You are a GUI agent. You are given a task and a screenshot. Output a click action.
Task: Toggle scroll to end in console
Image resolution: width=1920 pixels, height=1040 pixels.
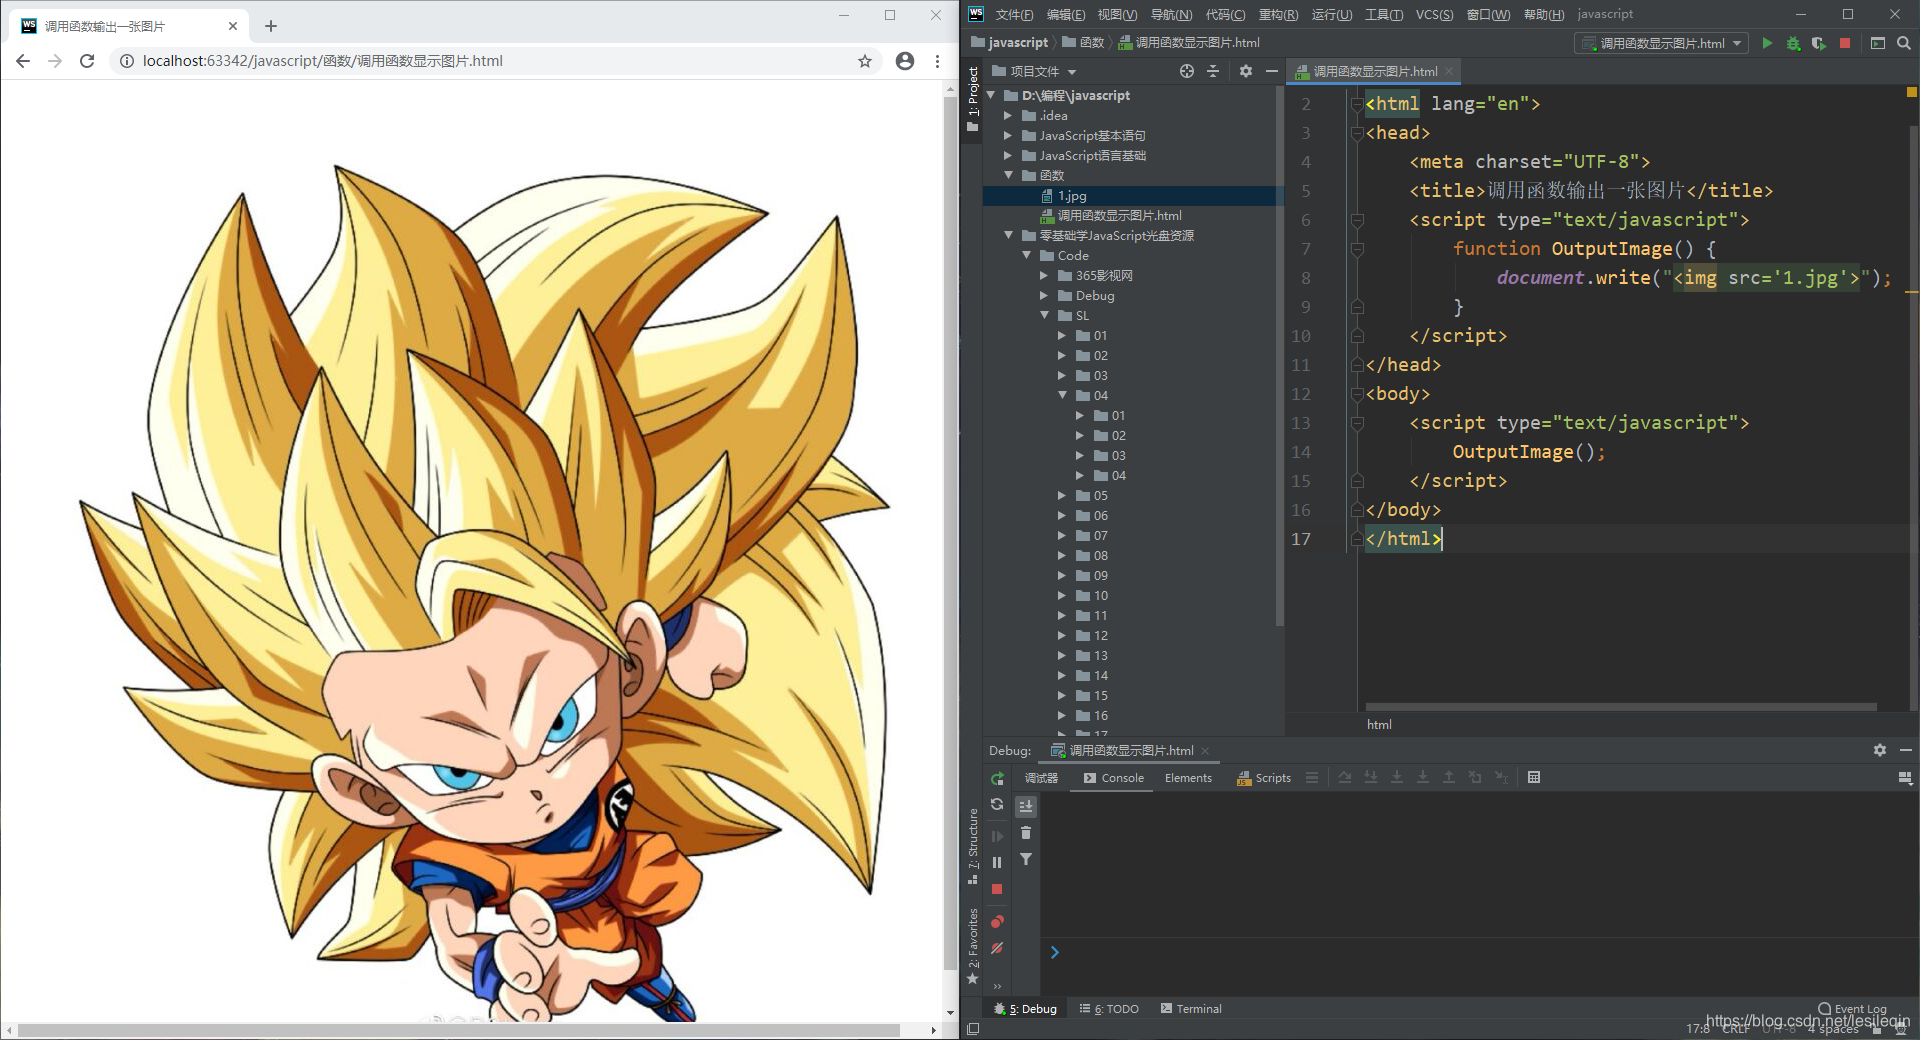coord(1026,806)
